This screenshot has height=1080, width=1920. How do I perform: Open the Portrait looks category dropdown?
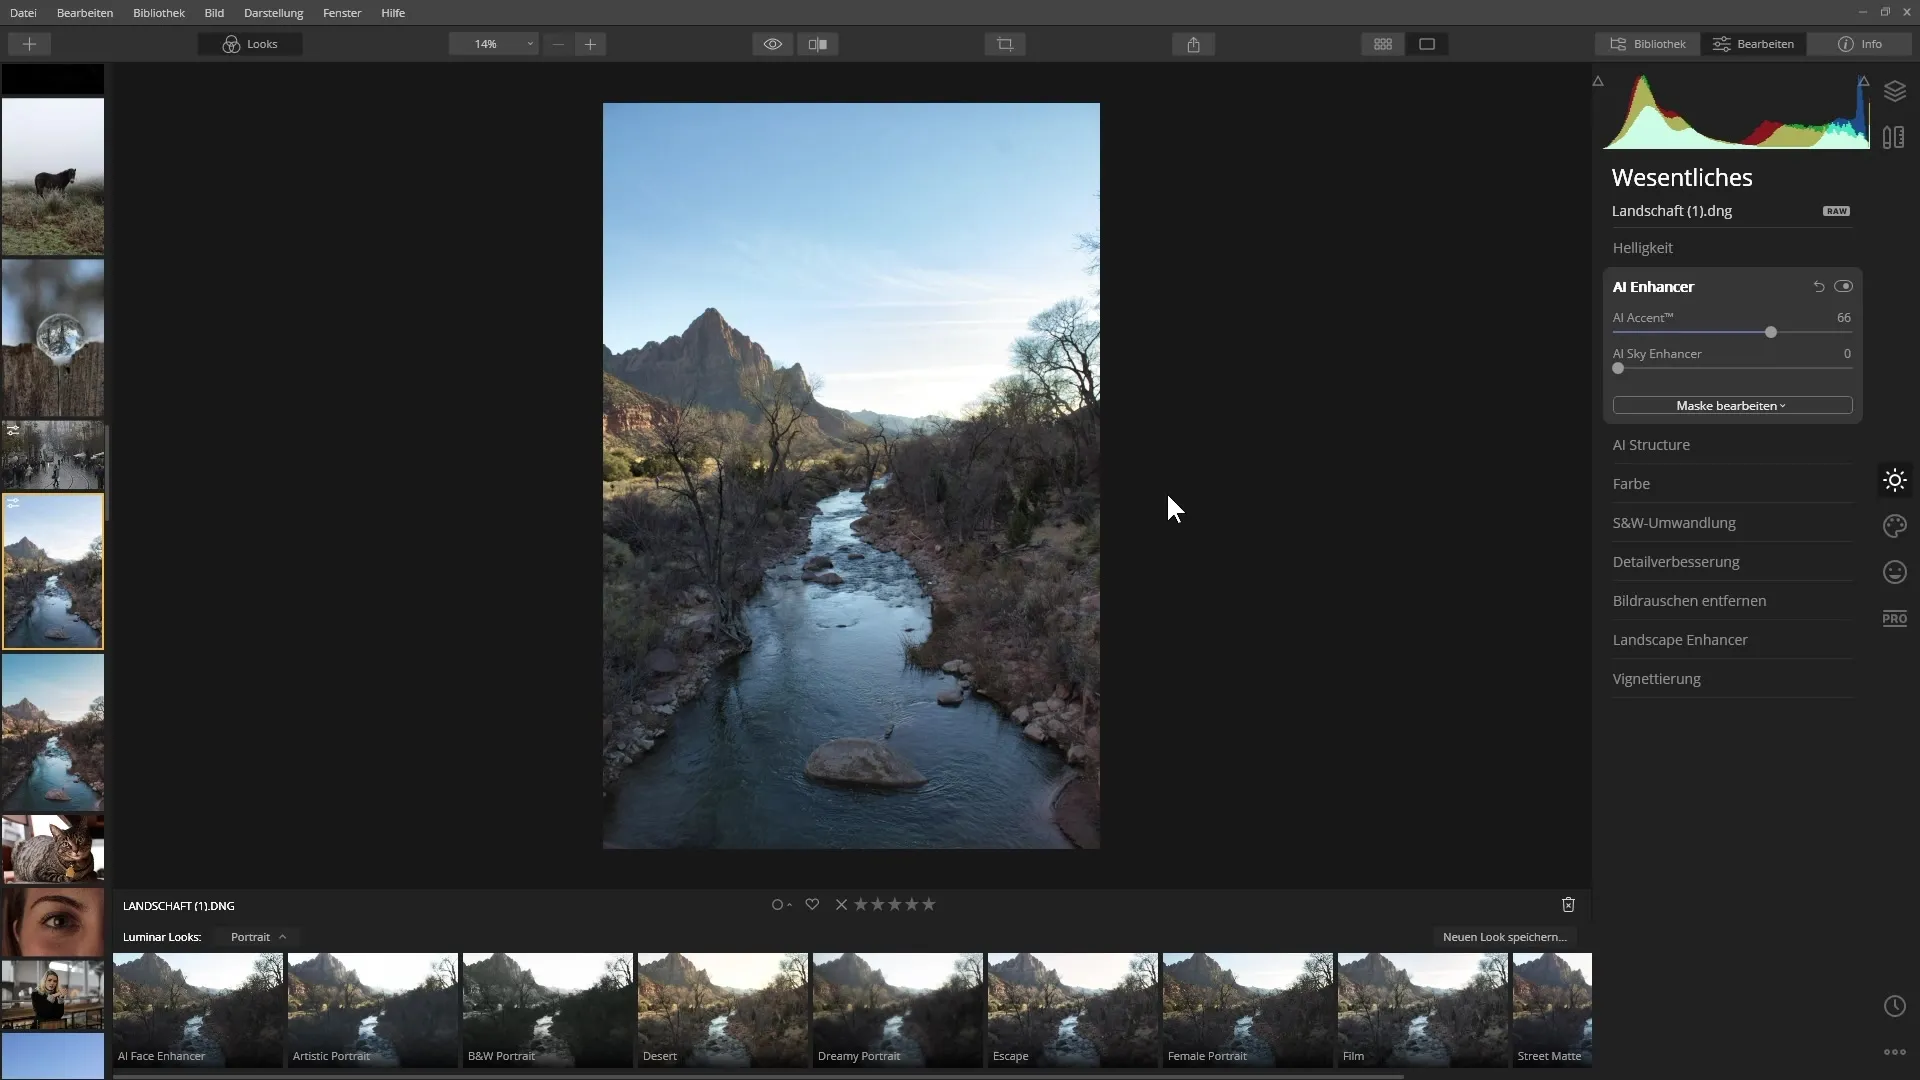pyautogui.click(x=258, y=937)
